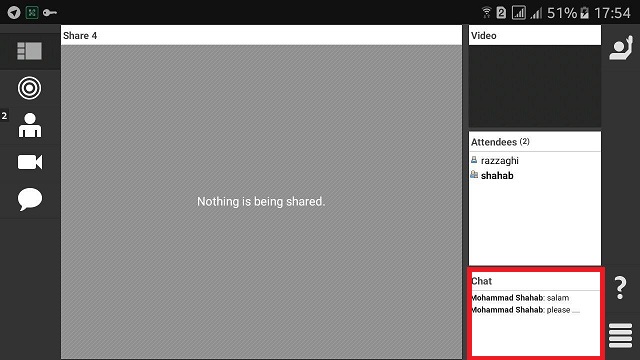Tap the Nothing is being shared area
Image resolution: width=640 pixels, height=360 pixels.
pyautogui.click(x=261, y=202)
